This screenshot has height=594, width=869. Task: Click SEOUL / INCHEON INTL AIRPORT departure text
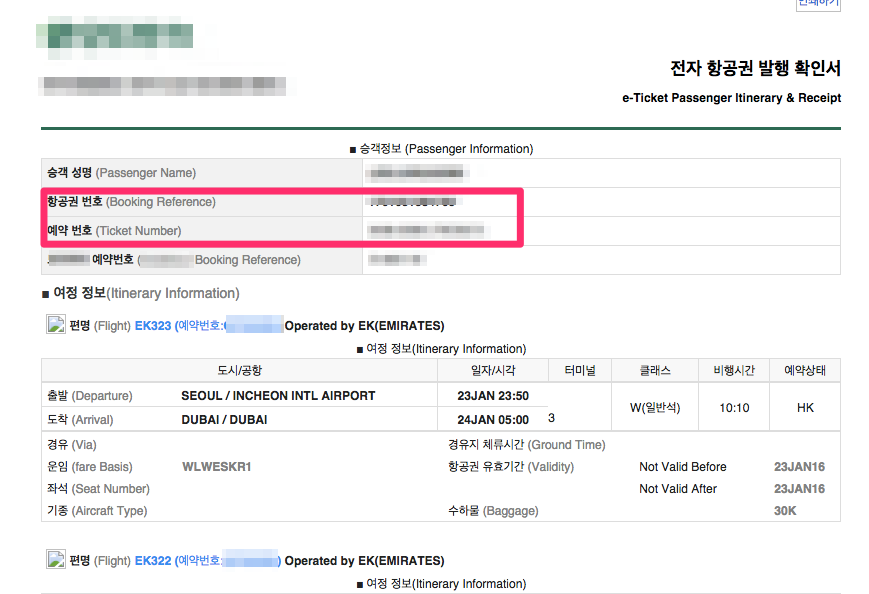[x=278, y=396]
